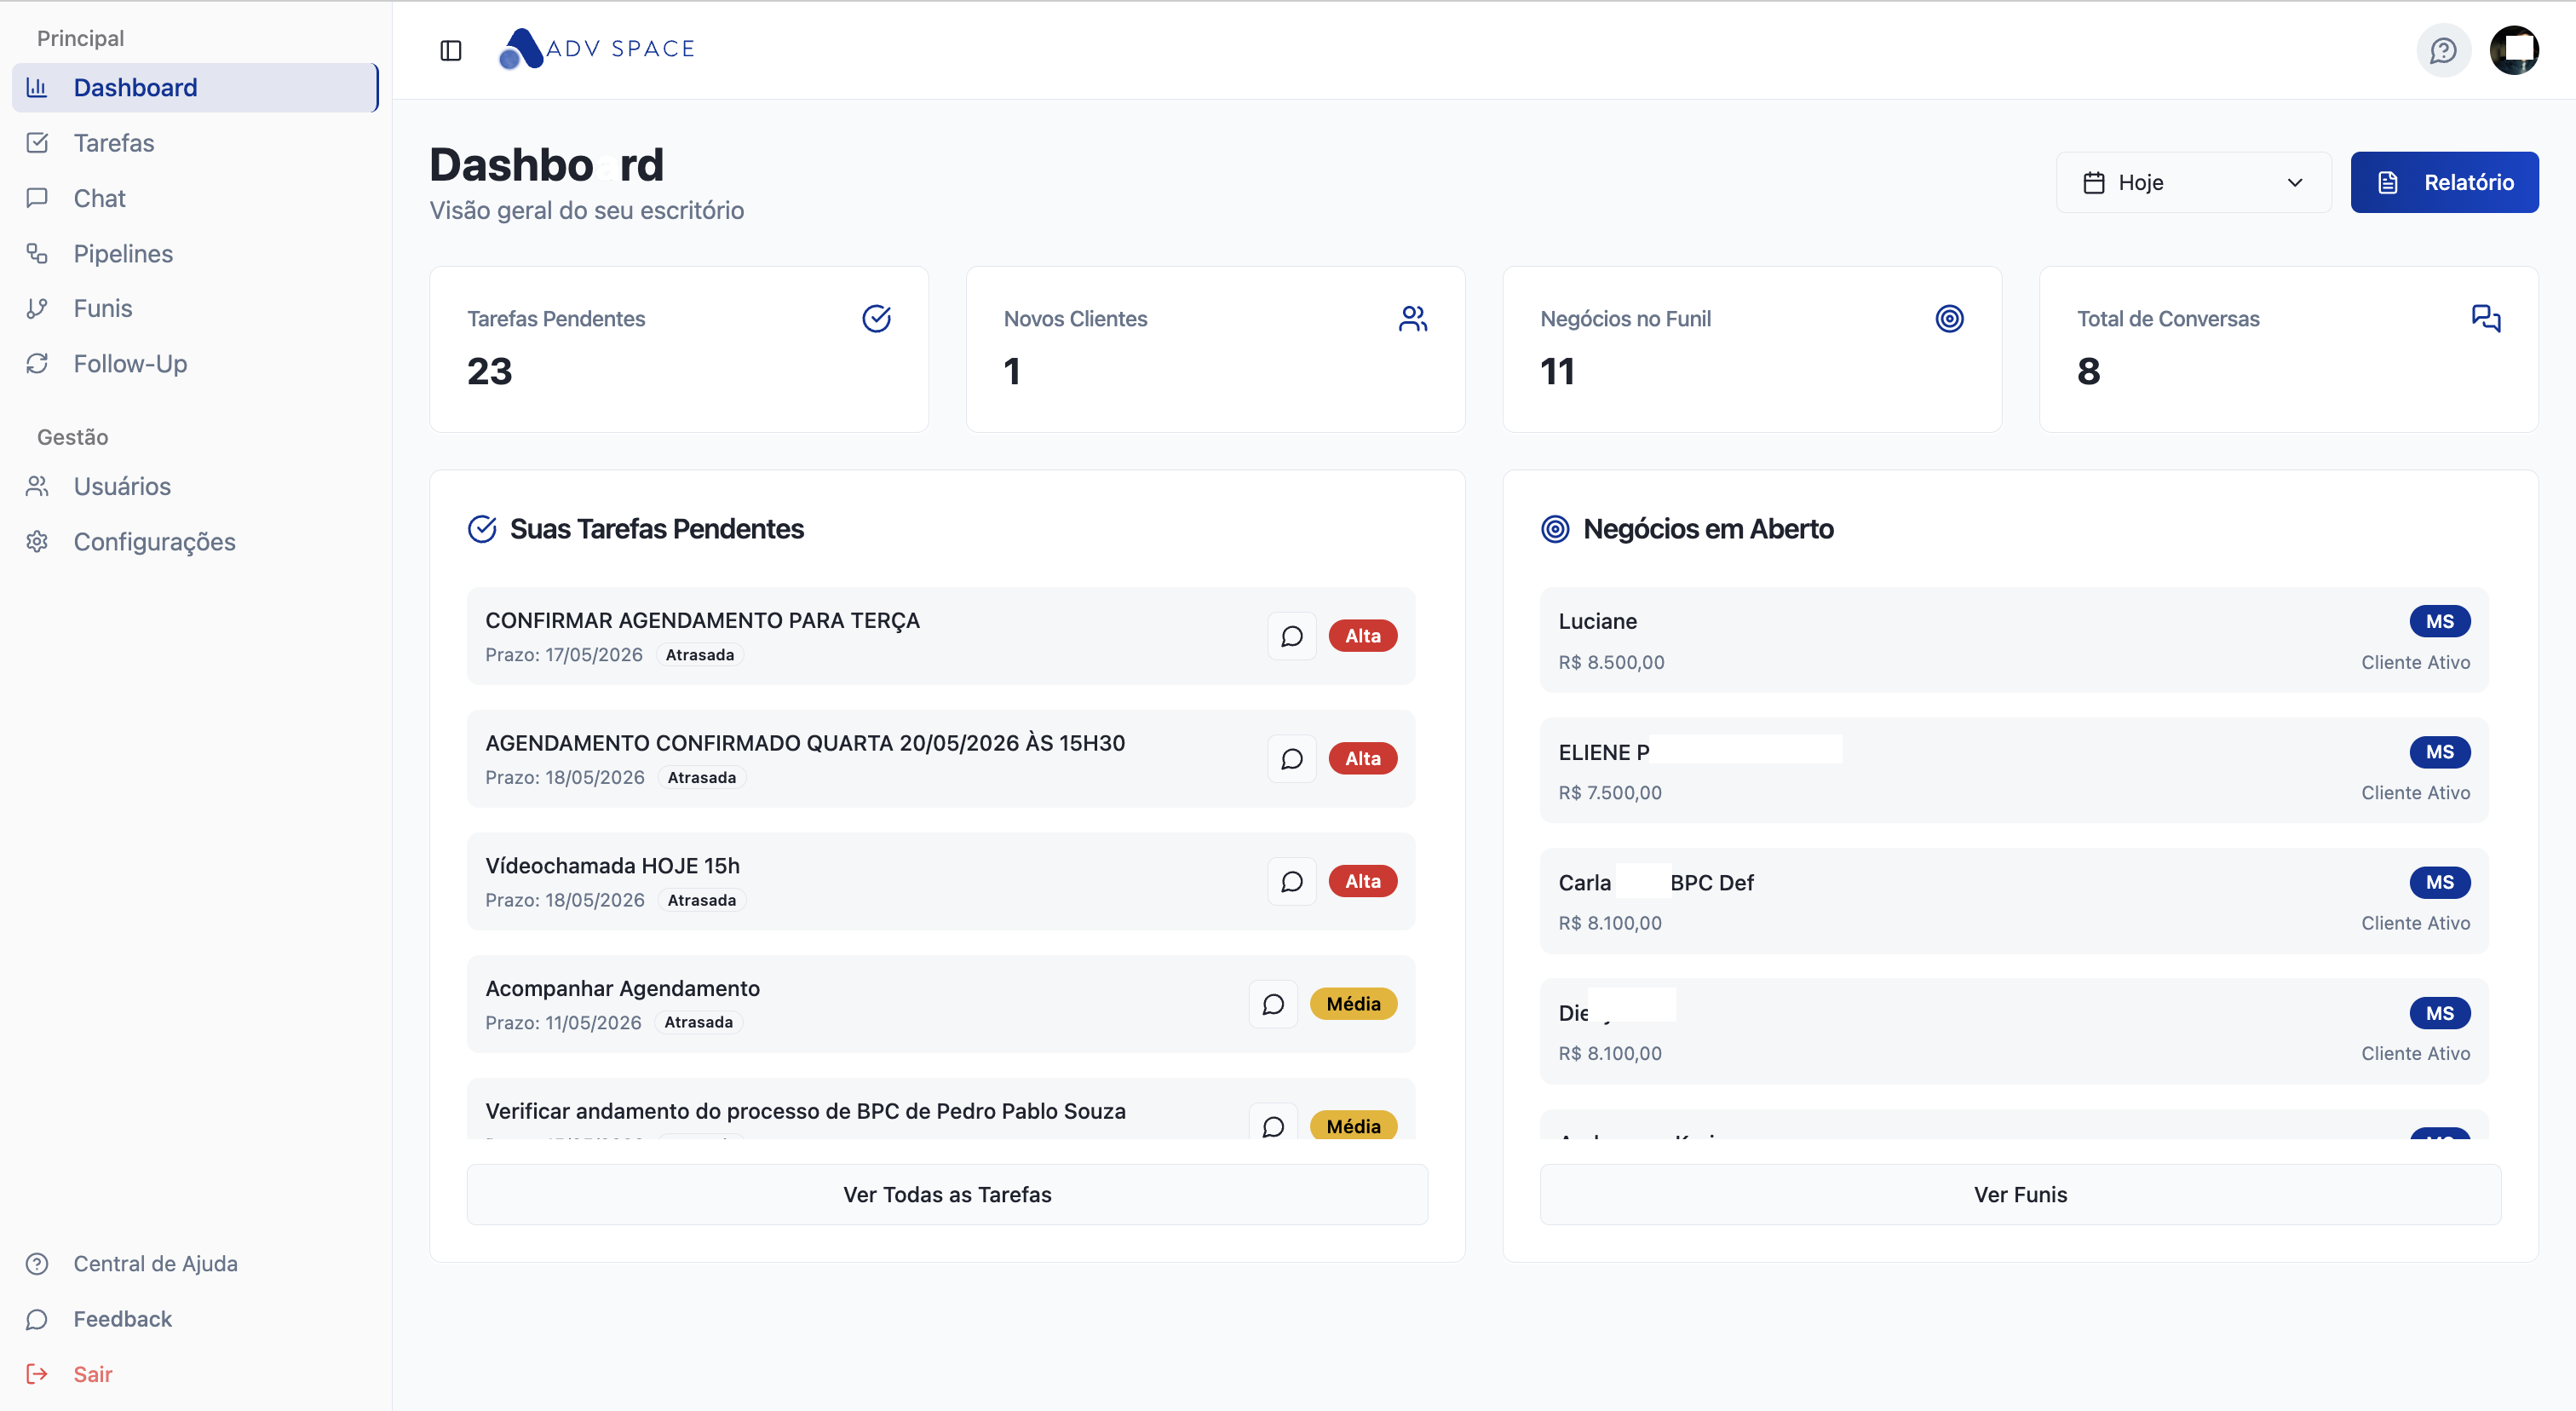The image size is (2576, 1411).
Task: Open the comment icon on Vídeochamada HOJE task
Action: tap(1291, 881)
